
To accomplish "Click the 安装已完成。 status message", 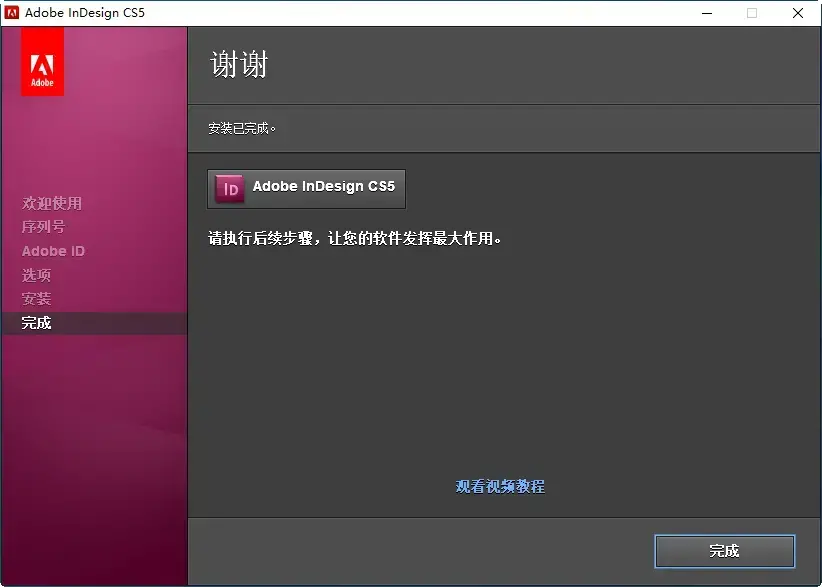I will tap(242, 128).
